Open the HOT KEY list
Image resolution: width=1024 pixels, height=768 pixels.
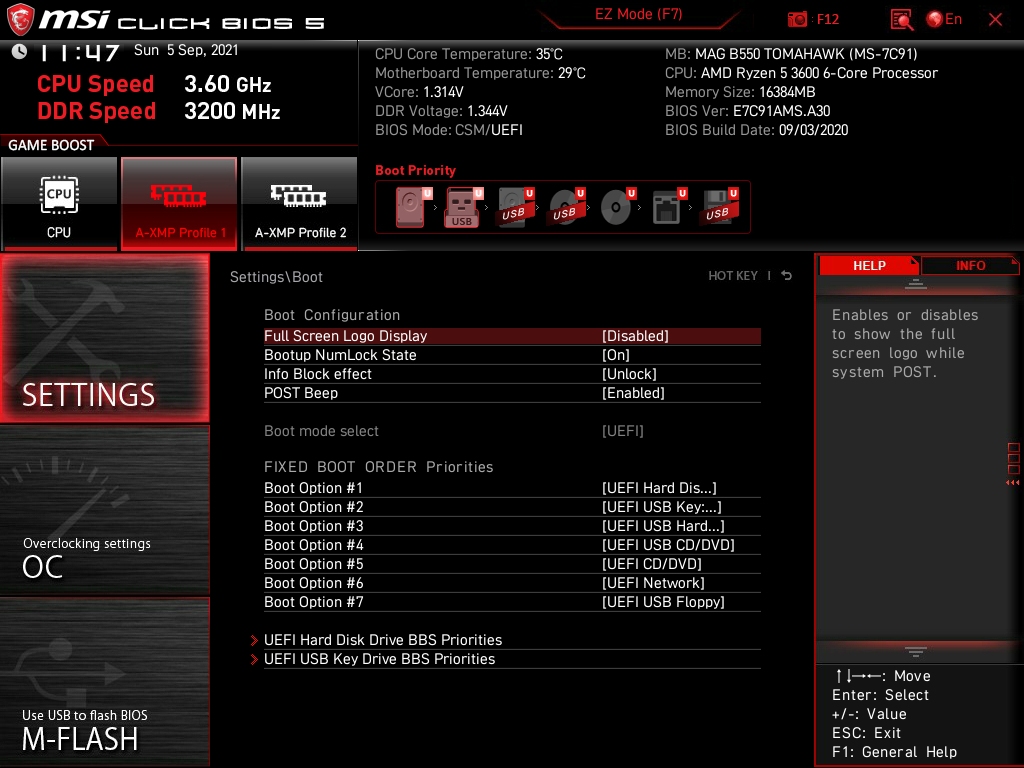click(733, 276)
